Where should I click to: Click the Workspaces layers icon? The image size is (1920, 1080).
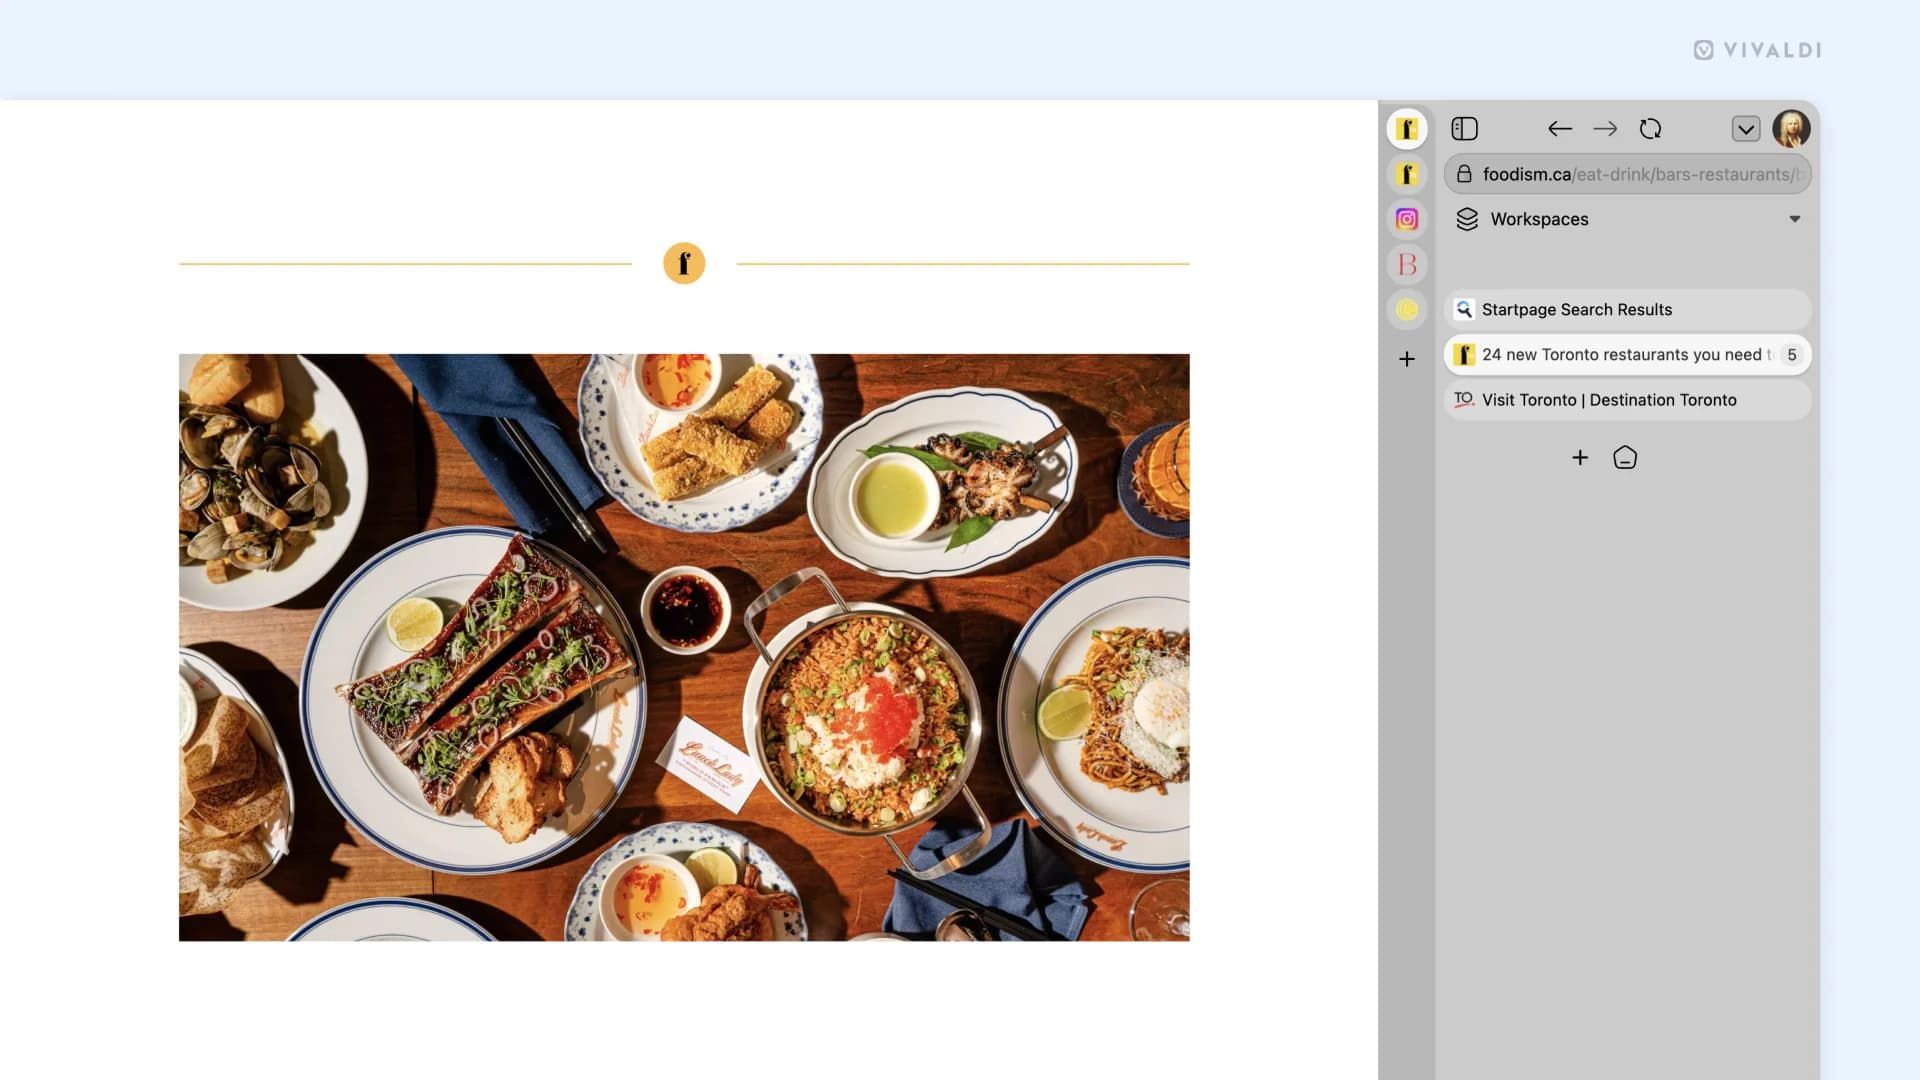[x=1467, y=219]
